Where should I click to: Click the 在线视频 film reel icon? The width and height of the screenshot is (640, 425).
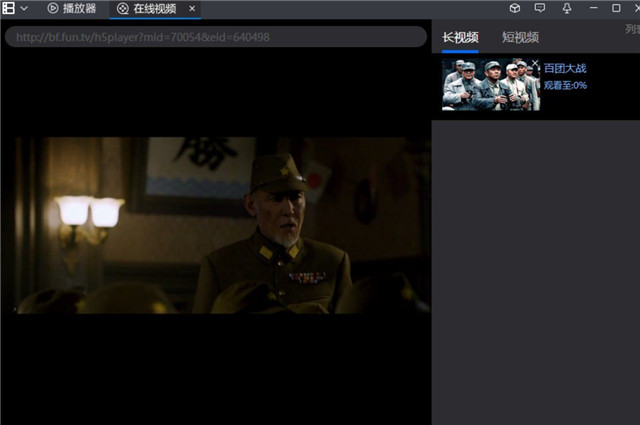tap(122, 9)
